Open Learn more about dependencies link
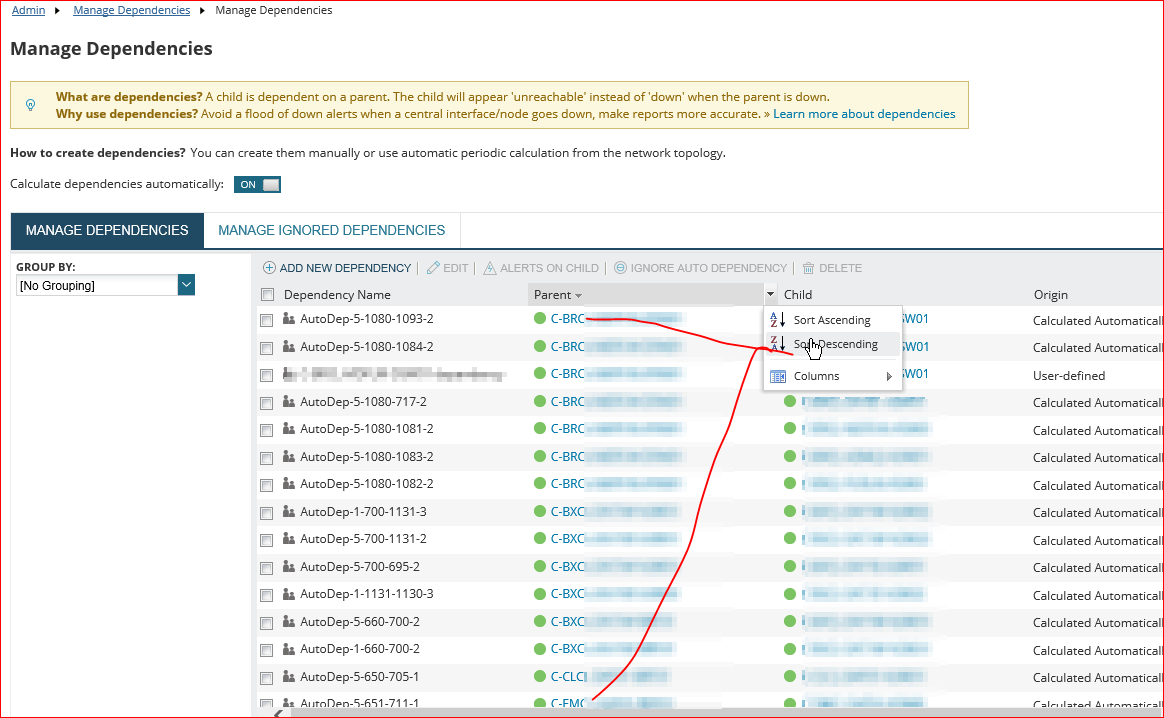1164x718 pixels. [864, 114]
